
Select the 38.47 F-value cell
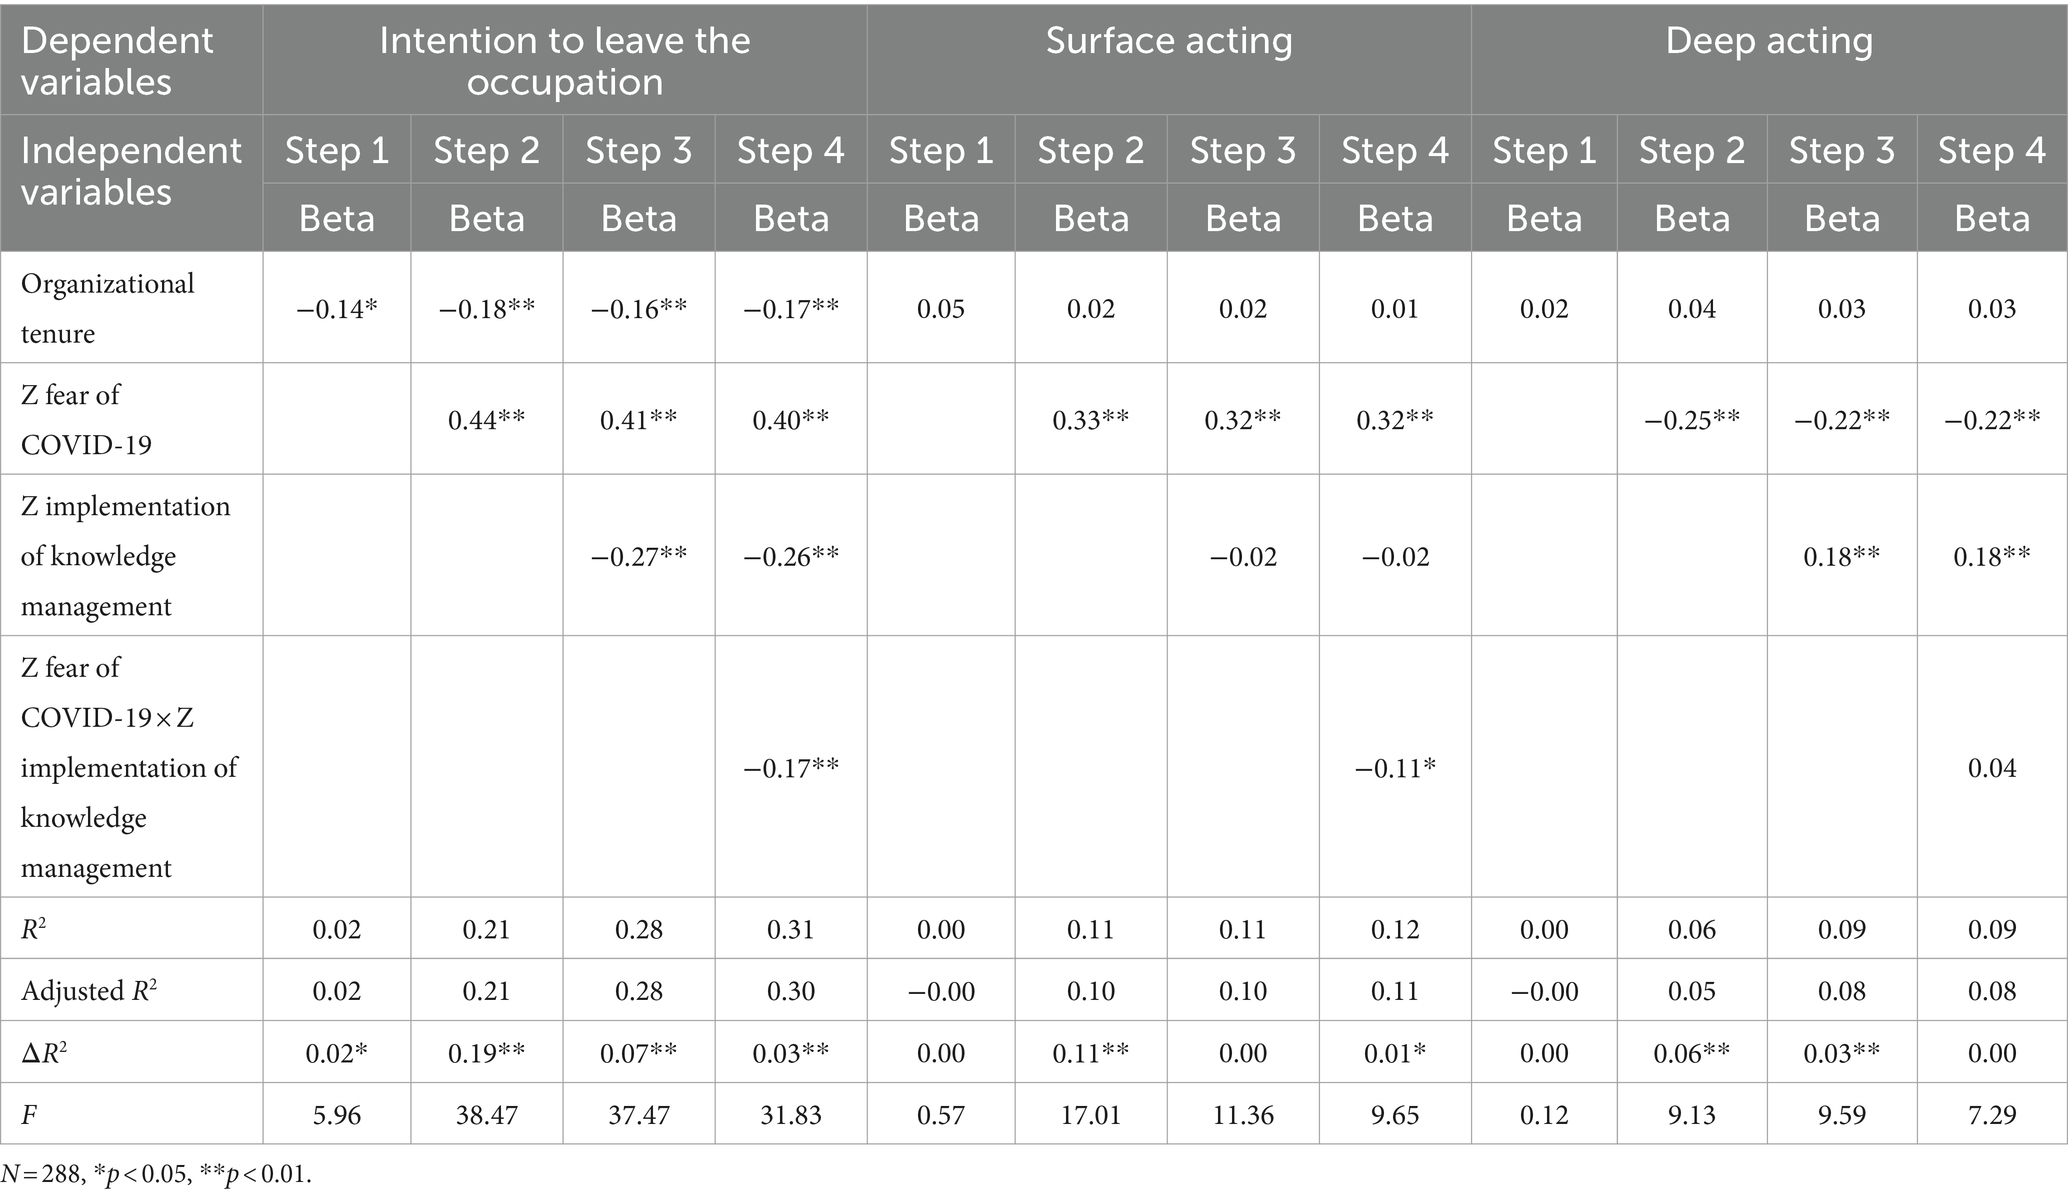(487, 1114)
